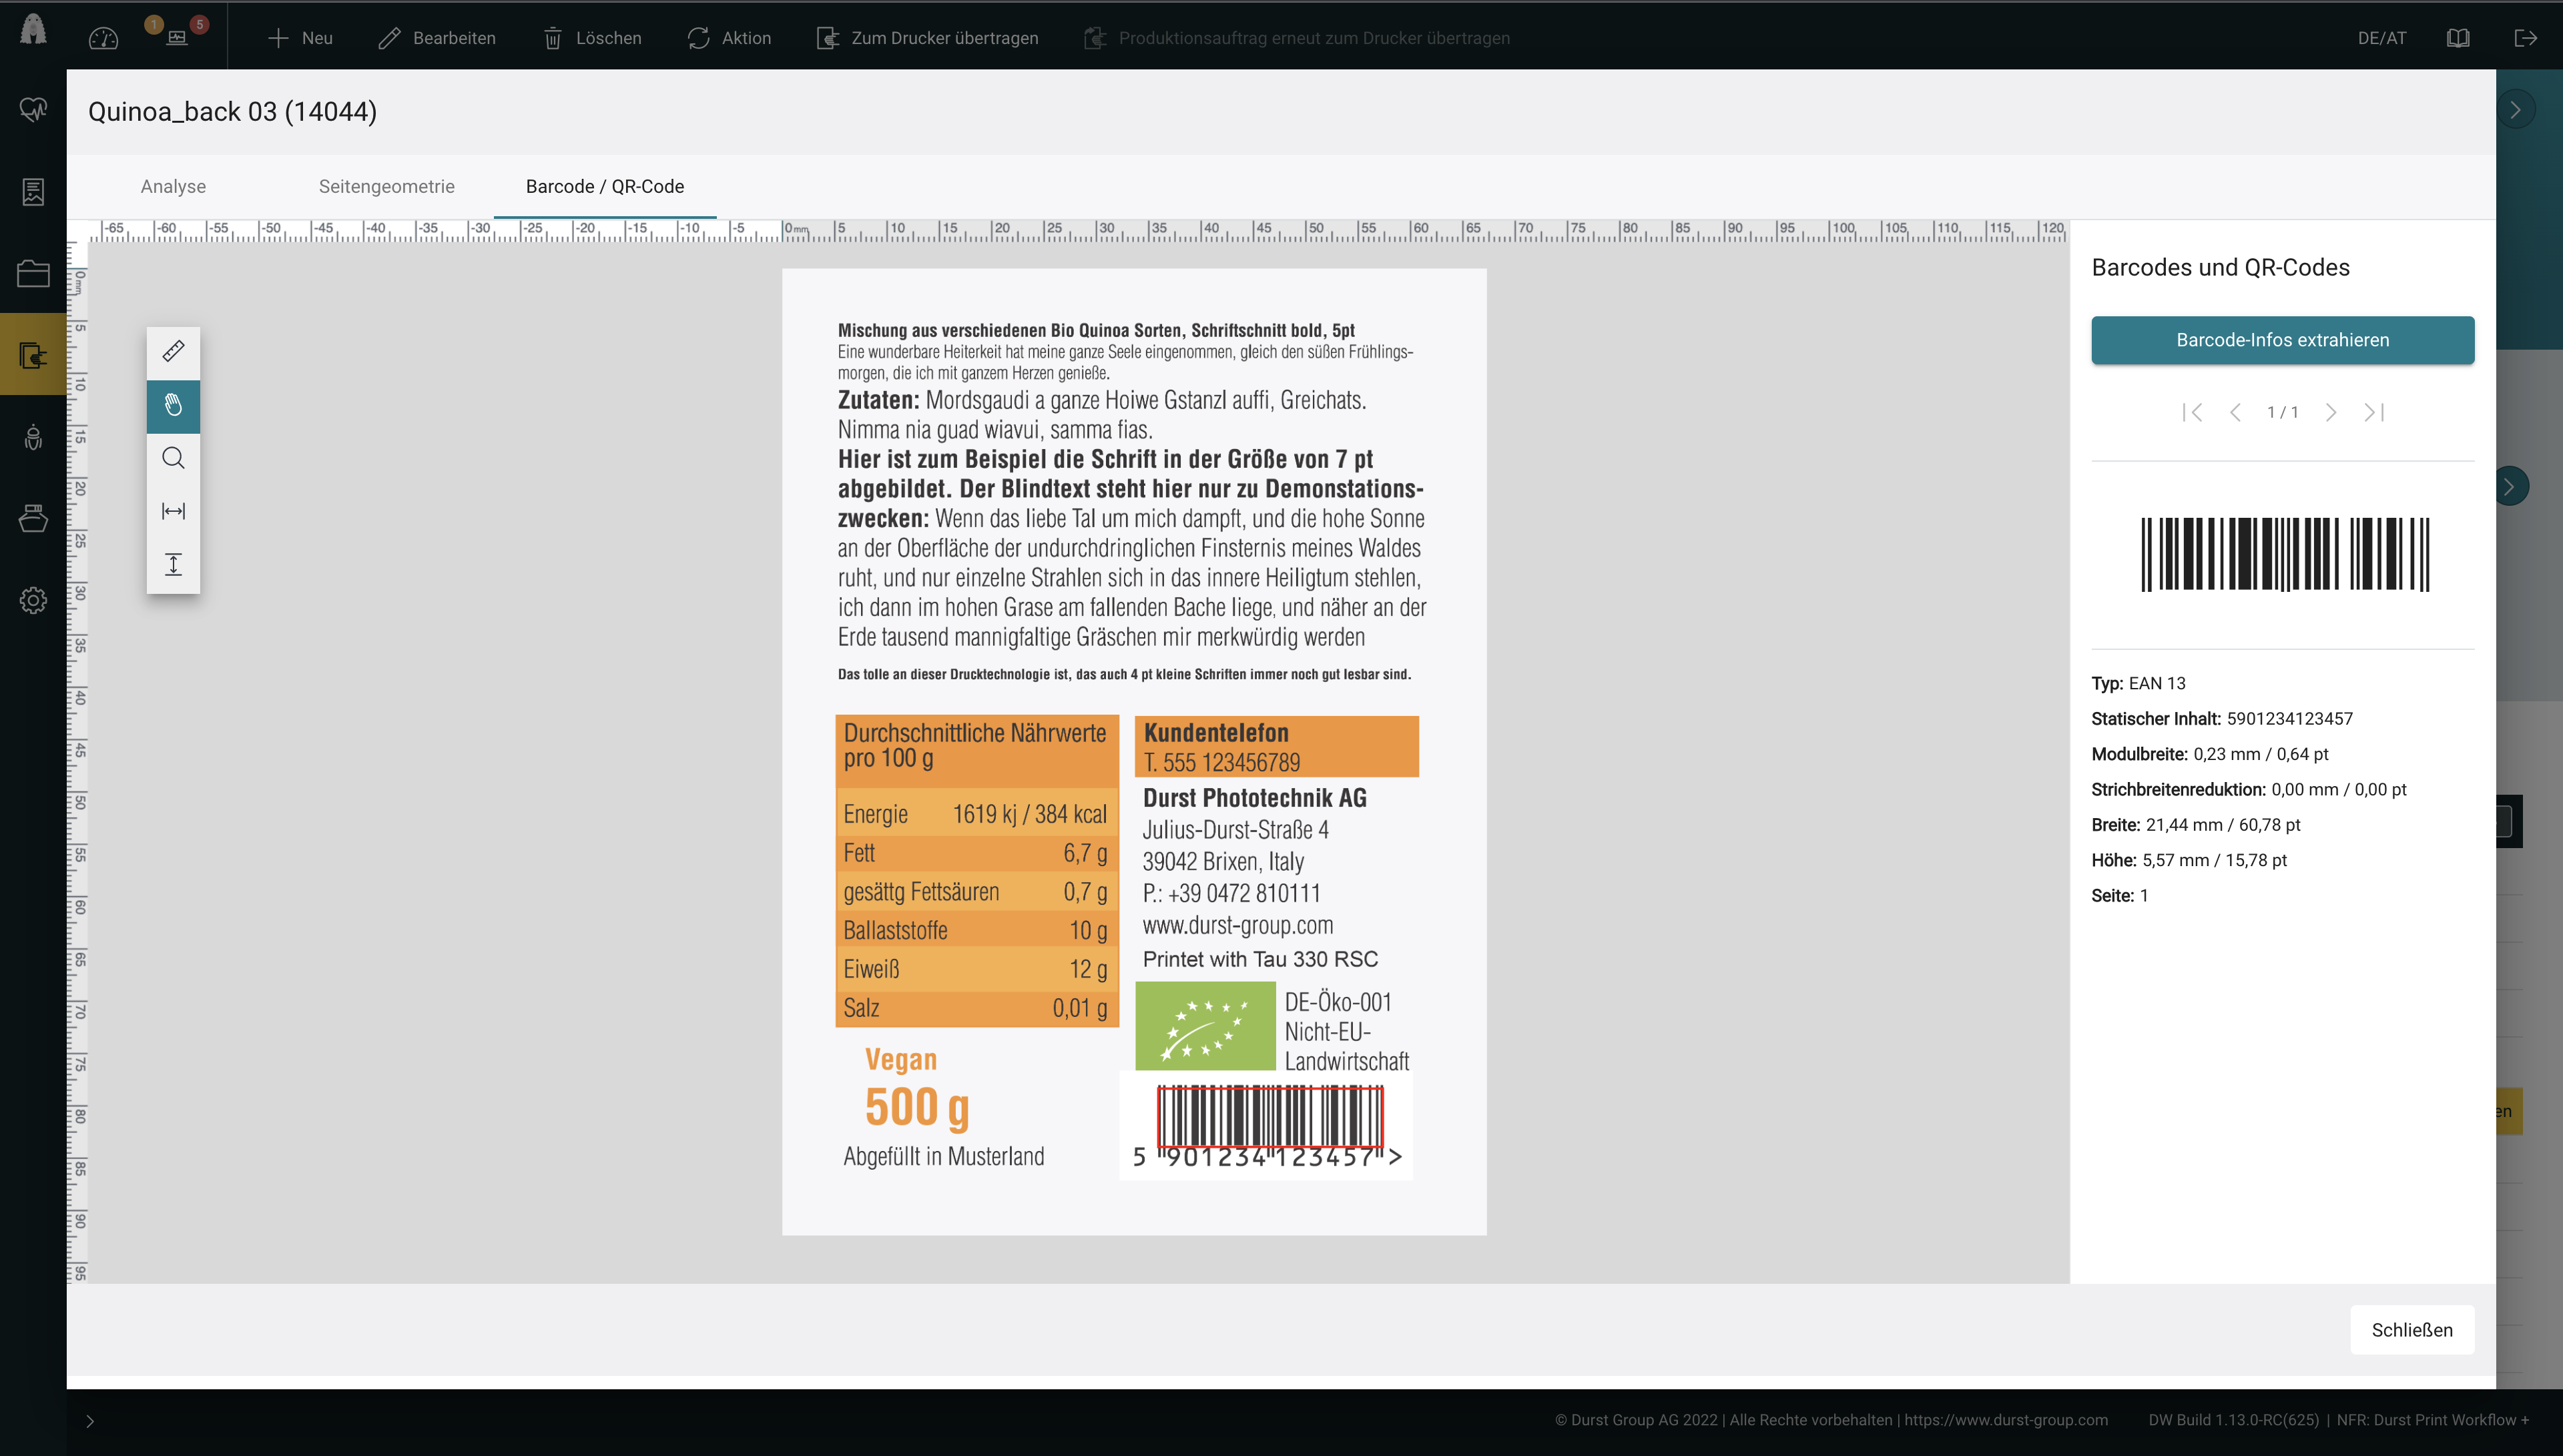The image size is (2563, 1456).
Task: Click the round arrow button behind dialog
Action: point(2510,487)
